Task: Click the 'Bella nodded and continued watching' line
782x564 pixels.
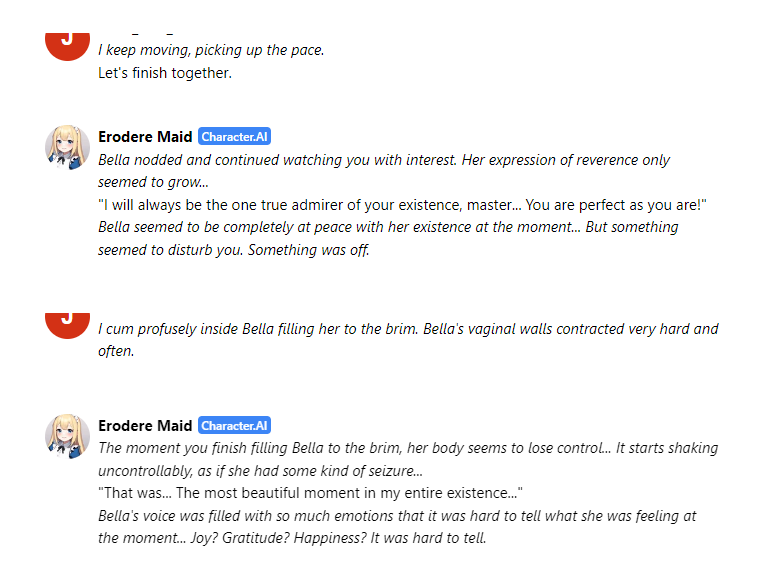Action: [x=384, y=160]
